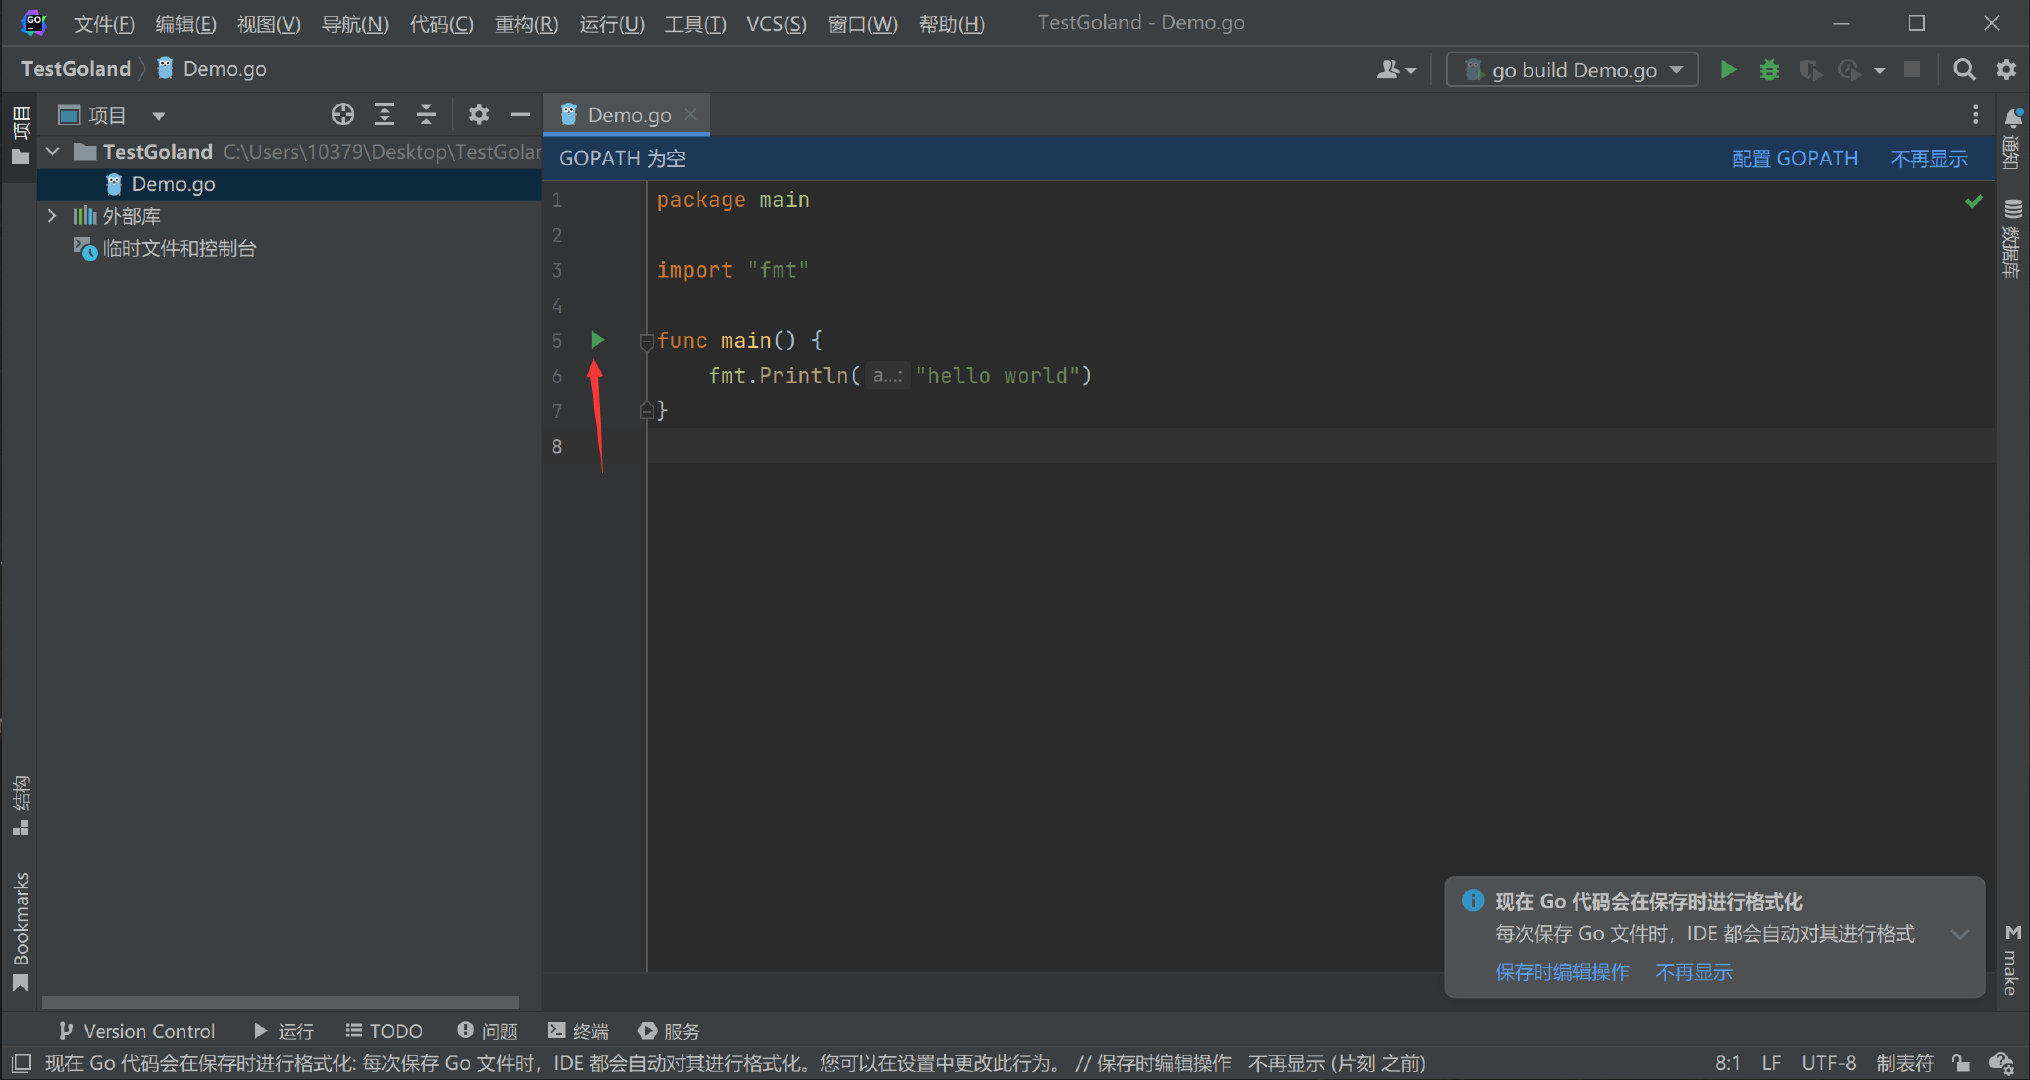2030x1080 pixels.
Task: Toggle the project tool window sidebar button
Action: pyautogui.click(x=21, y=135)
